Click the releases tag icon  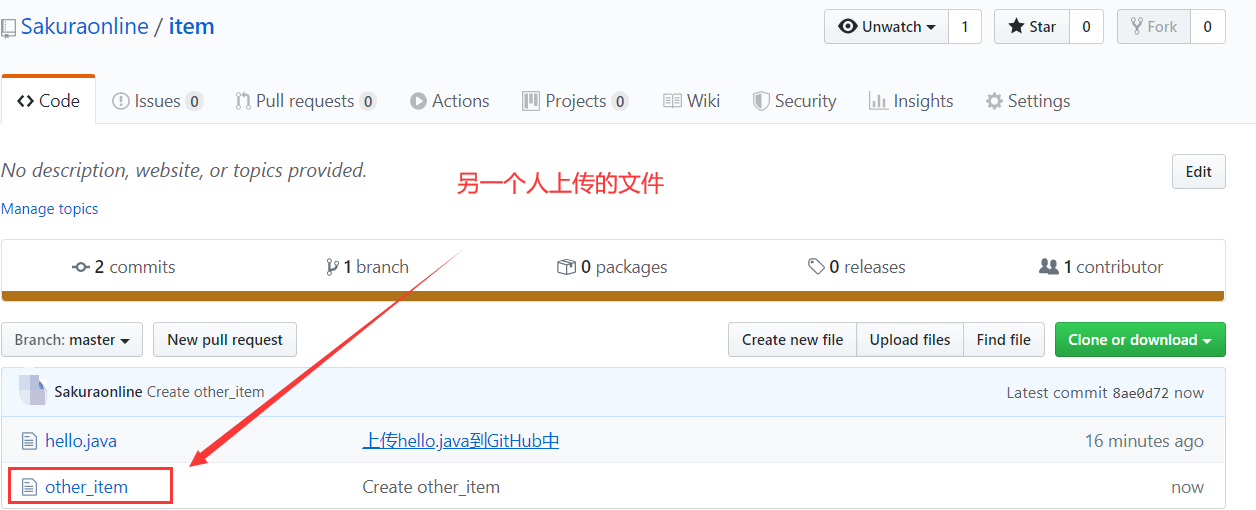[x=817, y=267]
